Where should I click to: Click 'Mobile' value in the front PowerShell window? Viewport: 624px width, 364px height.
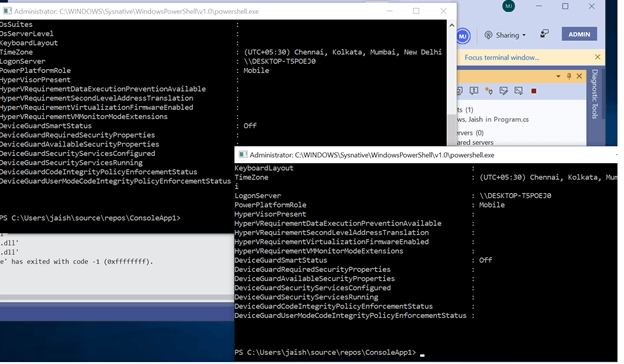[x=492, y=205]
